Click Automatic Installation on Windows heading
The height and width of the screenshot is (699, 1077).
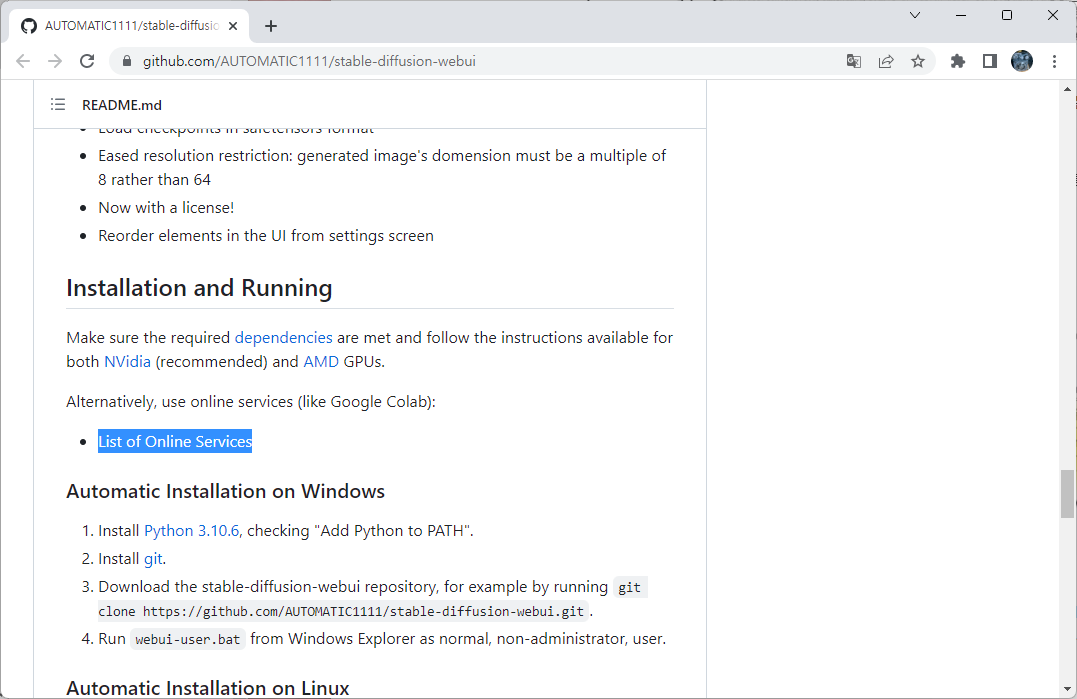225,492
